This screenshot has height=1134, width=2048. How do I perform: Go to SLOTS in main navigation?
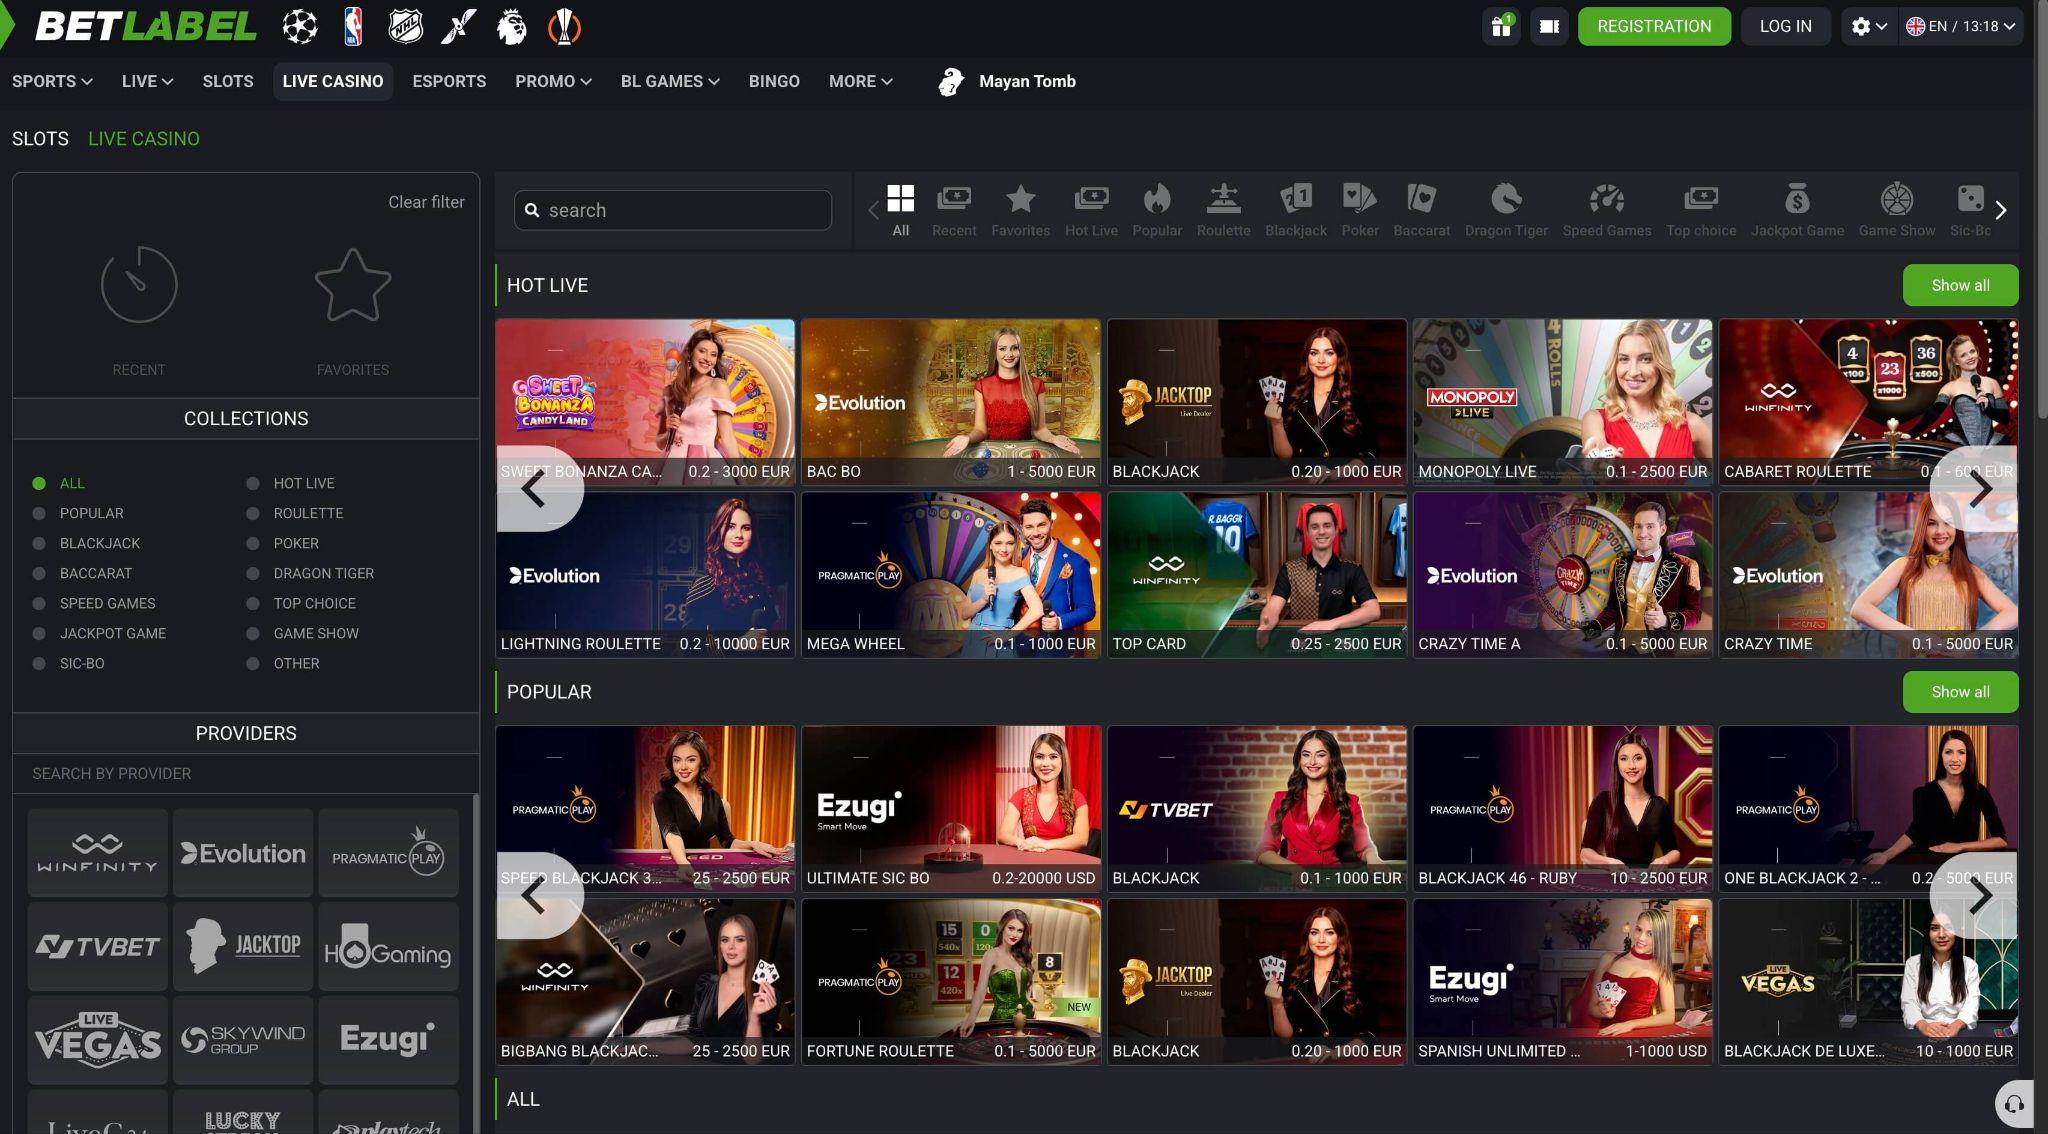pos(228,81)
